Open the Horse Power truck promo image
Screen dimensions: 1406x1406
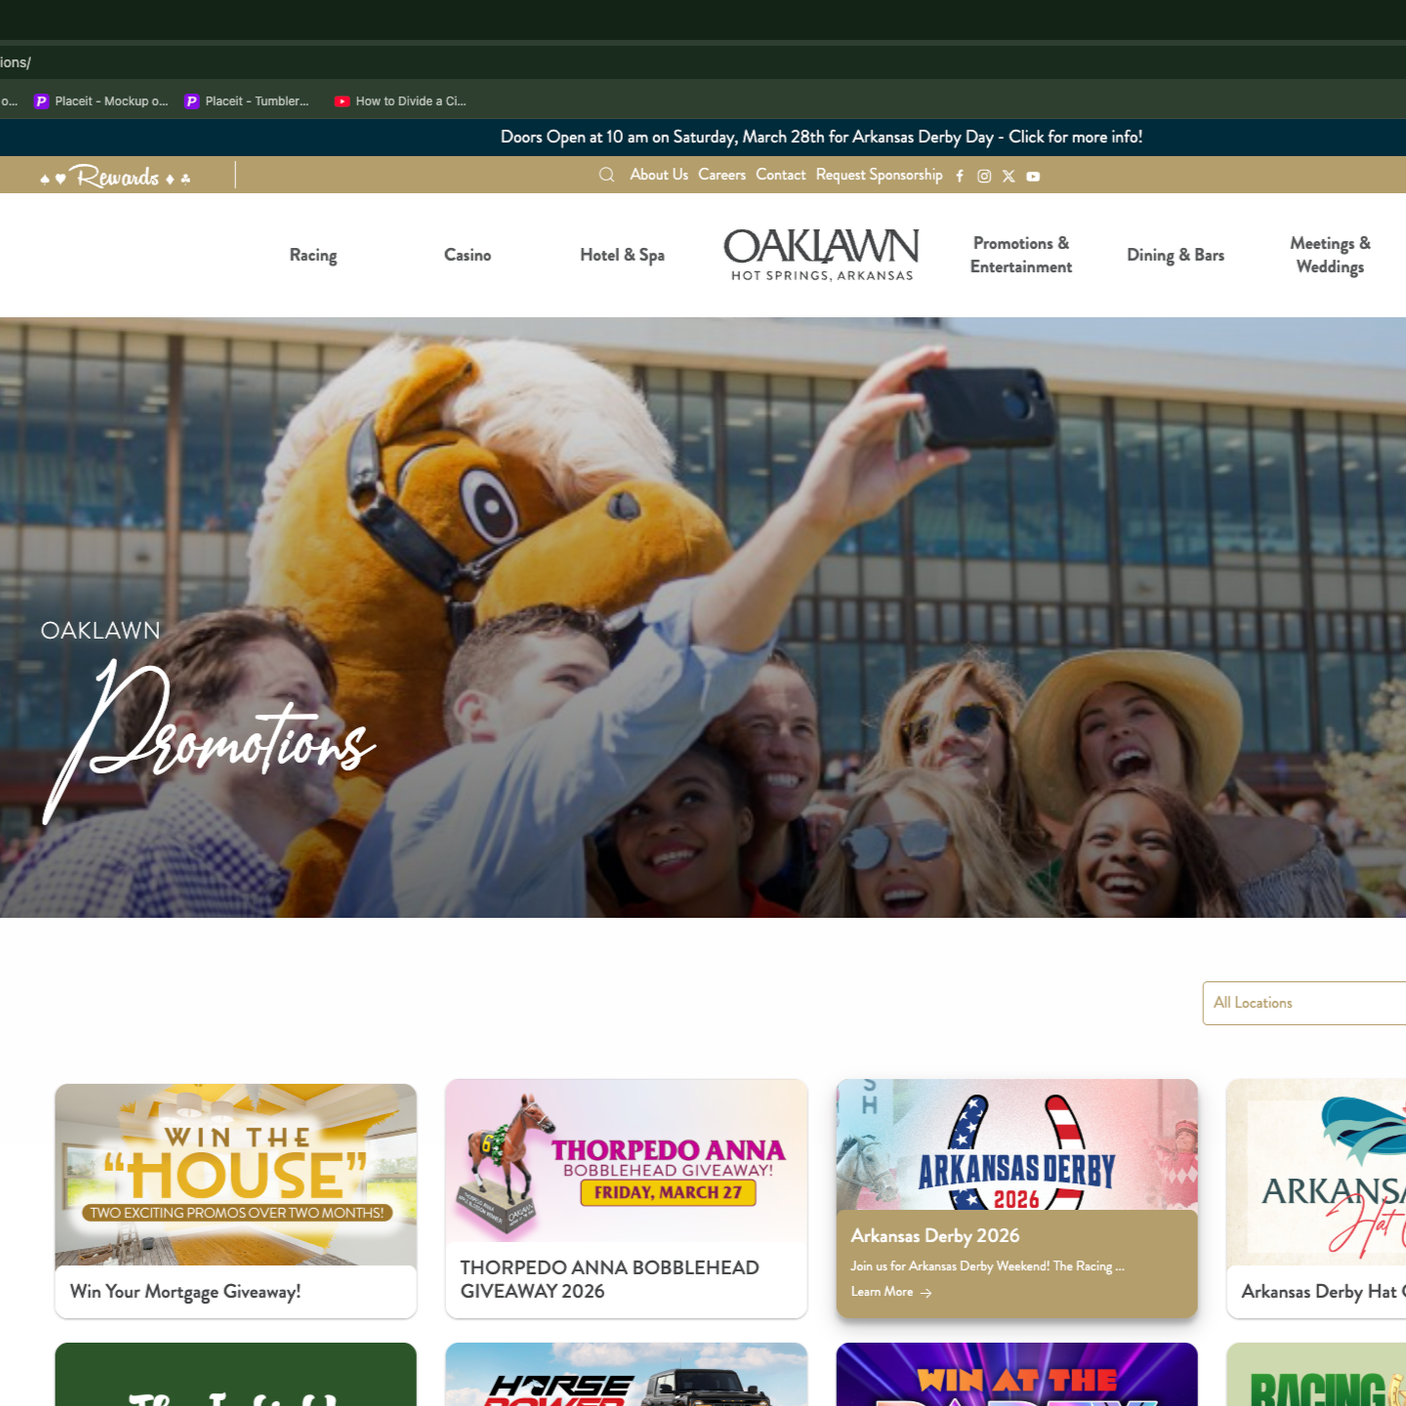(626, 1375)
